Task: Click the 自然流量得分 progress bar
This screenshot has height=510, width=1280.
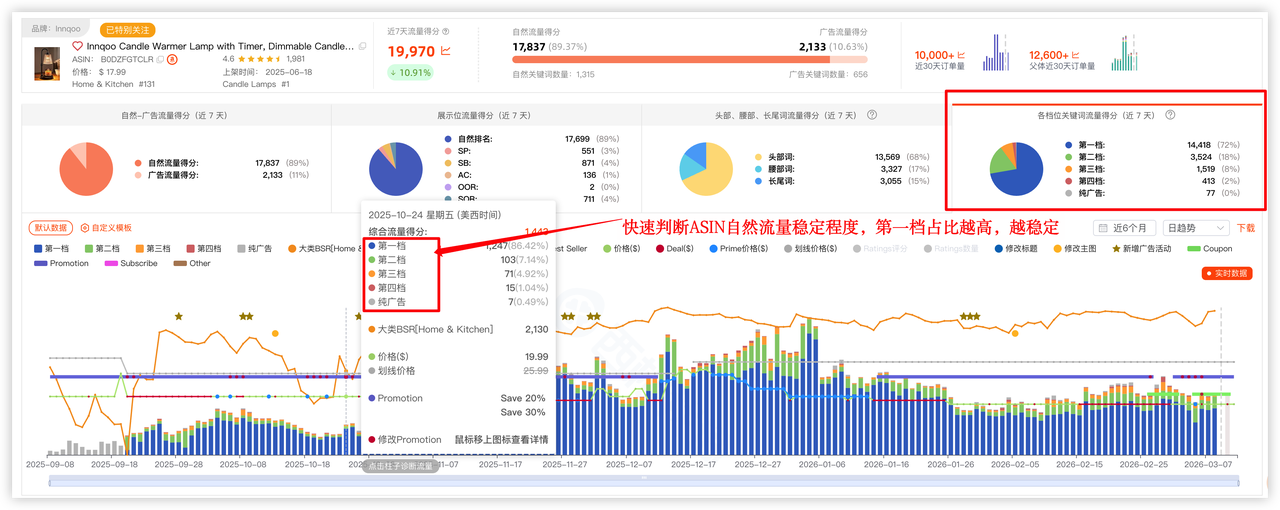Action: point(690,60)
